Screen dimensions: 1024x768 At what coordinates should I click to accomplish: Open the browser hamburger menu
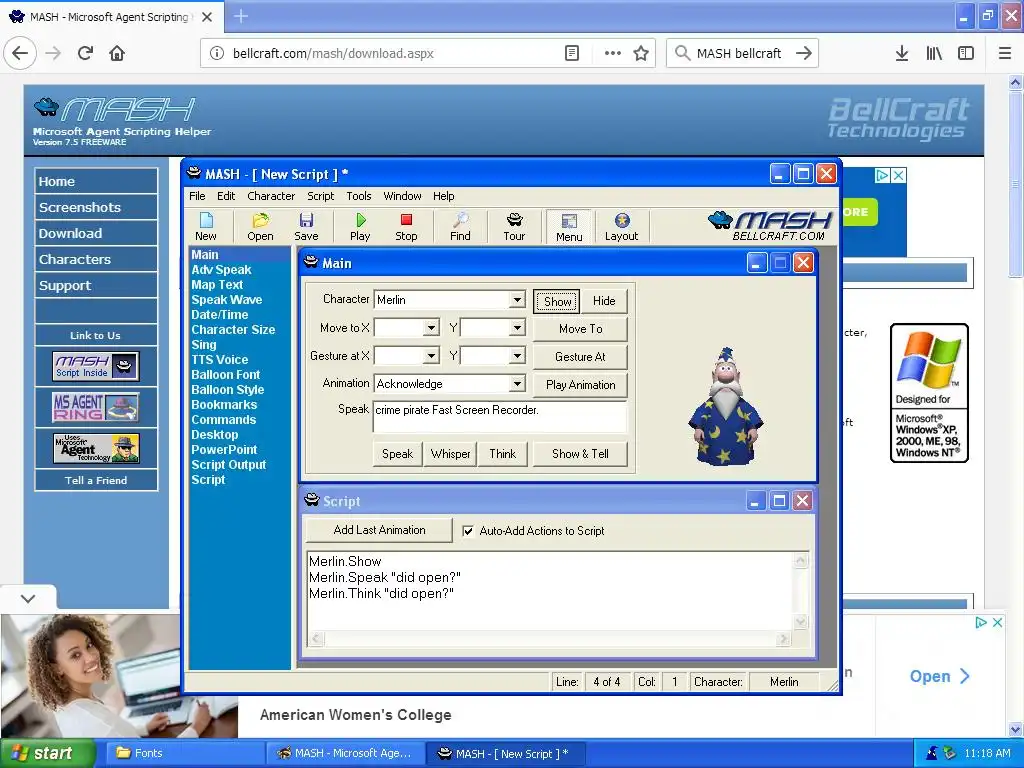[1005, 54]
